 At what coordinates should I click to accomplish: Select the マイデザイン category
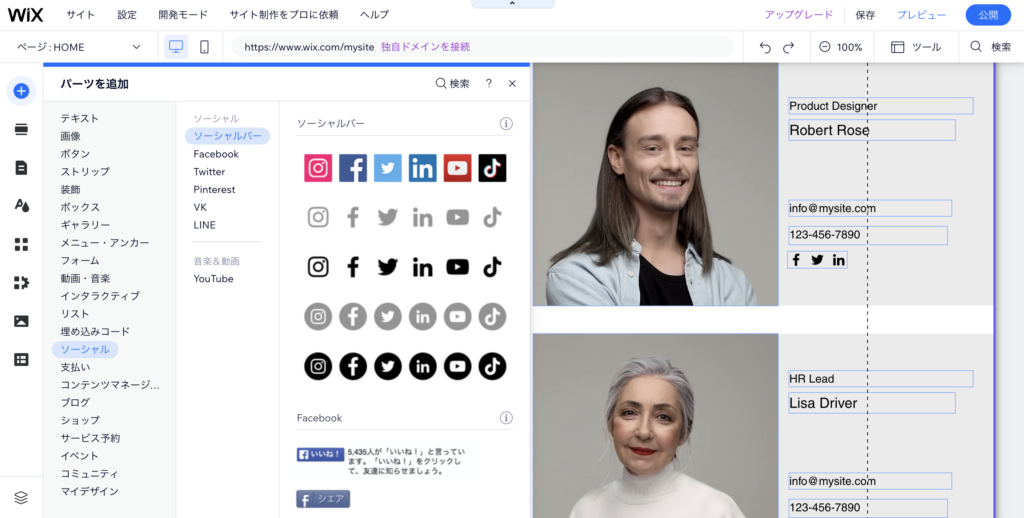(89, 491)
